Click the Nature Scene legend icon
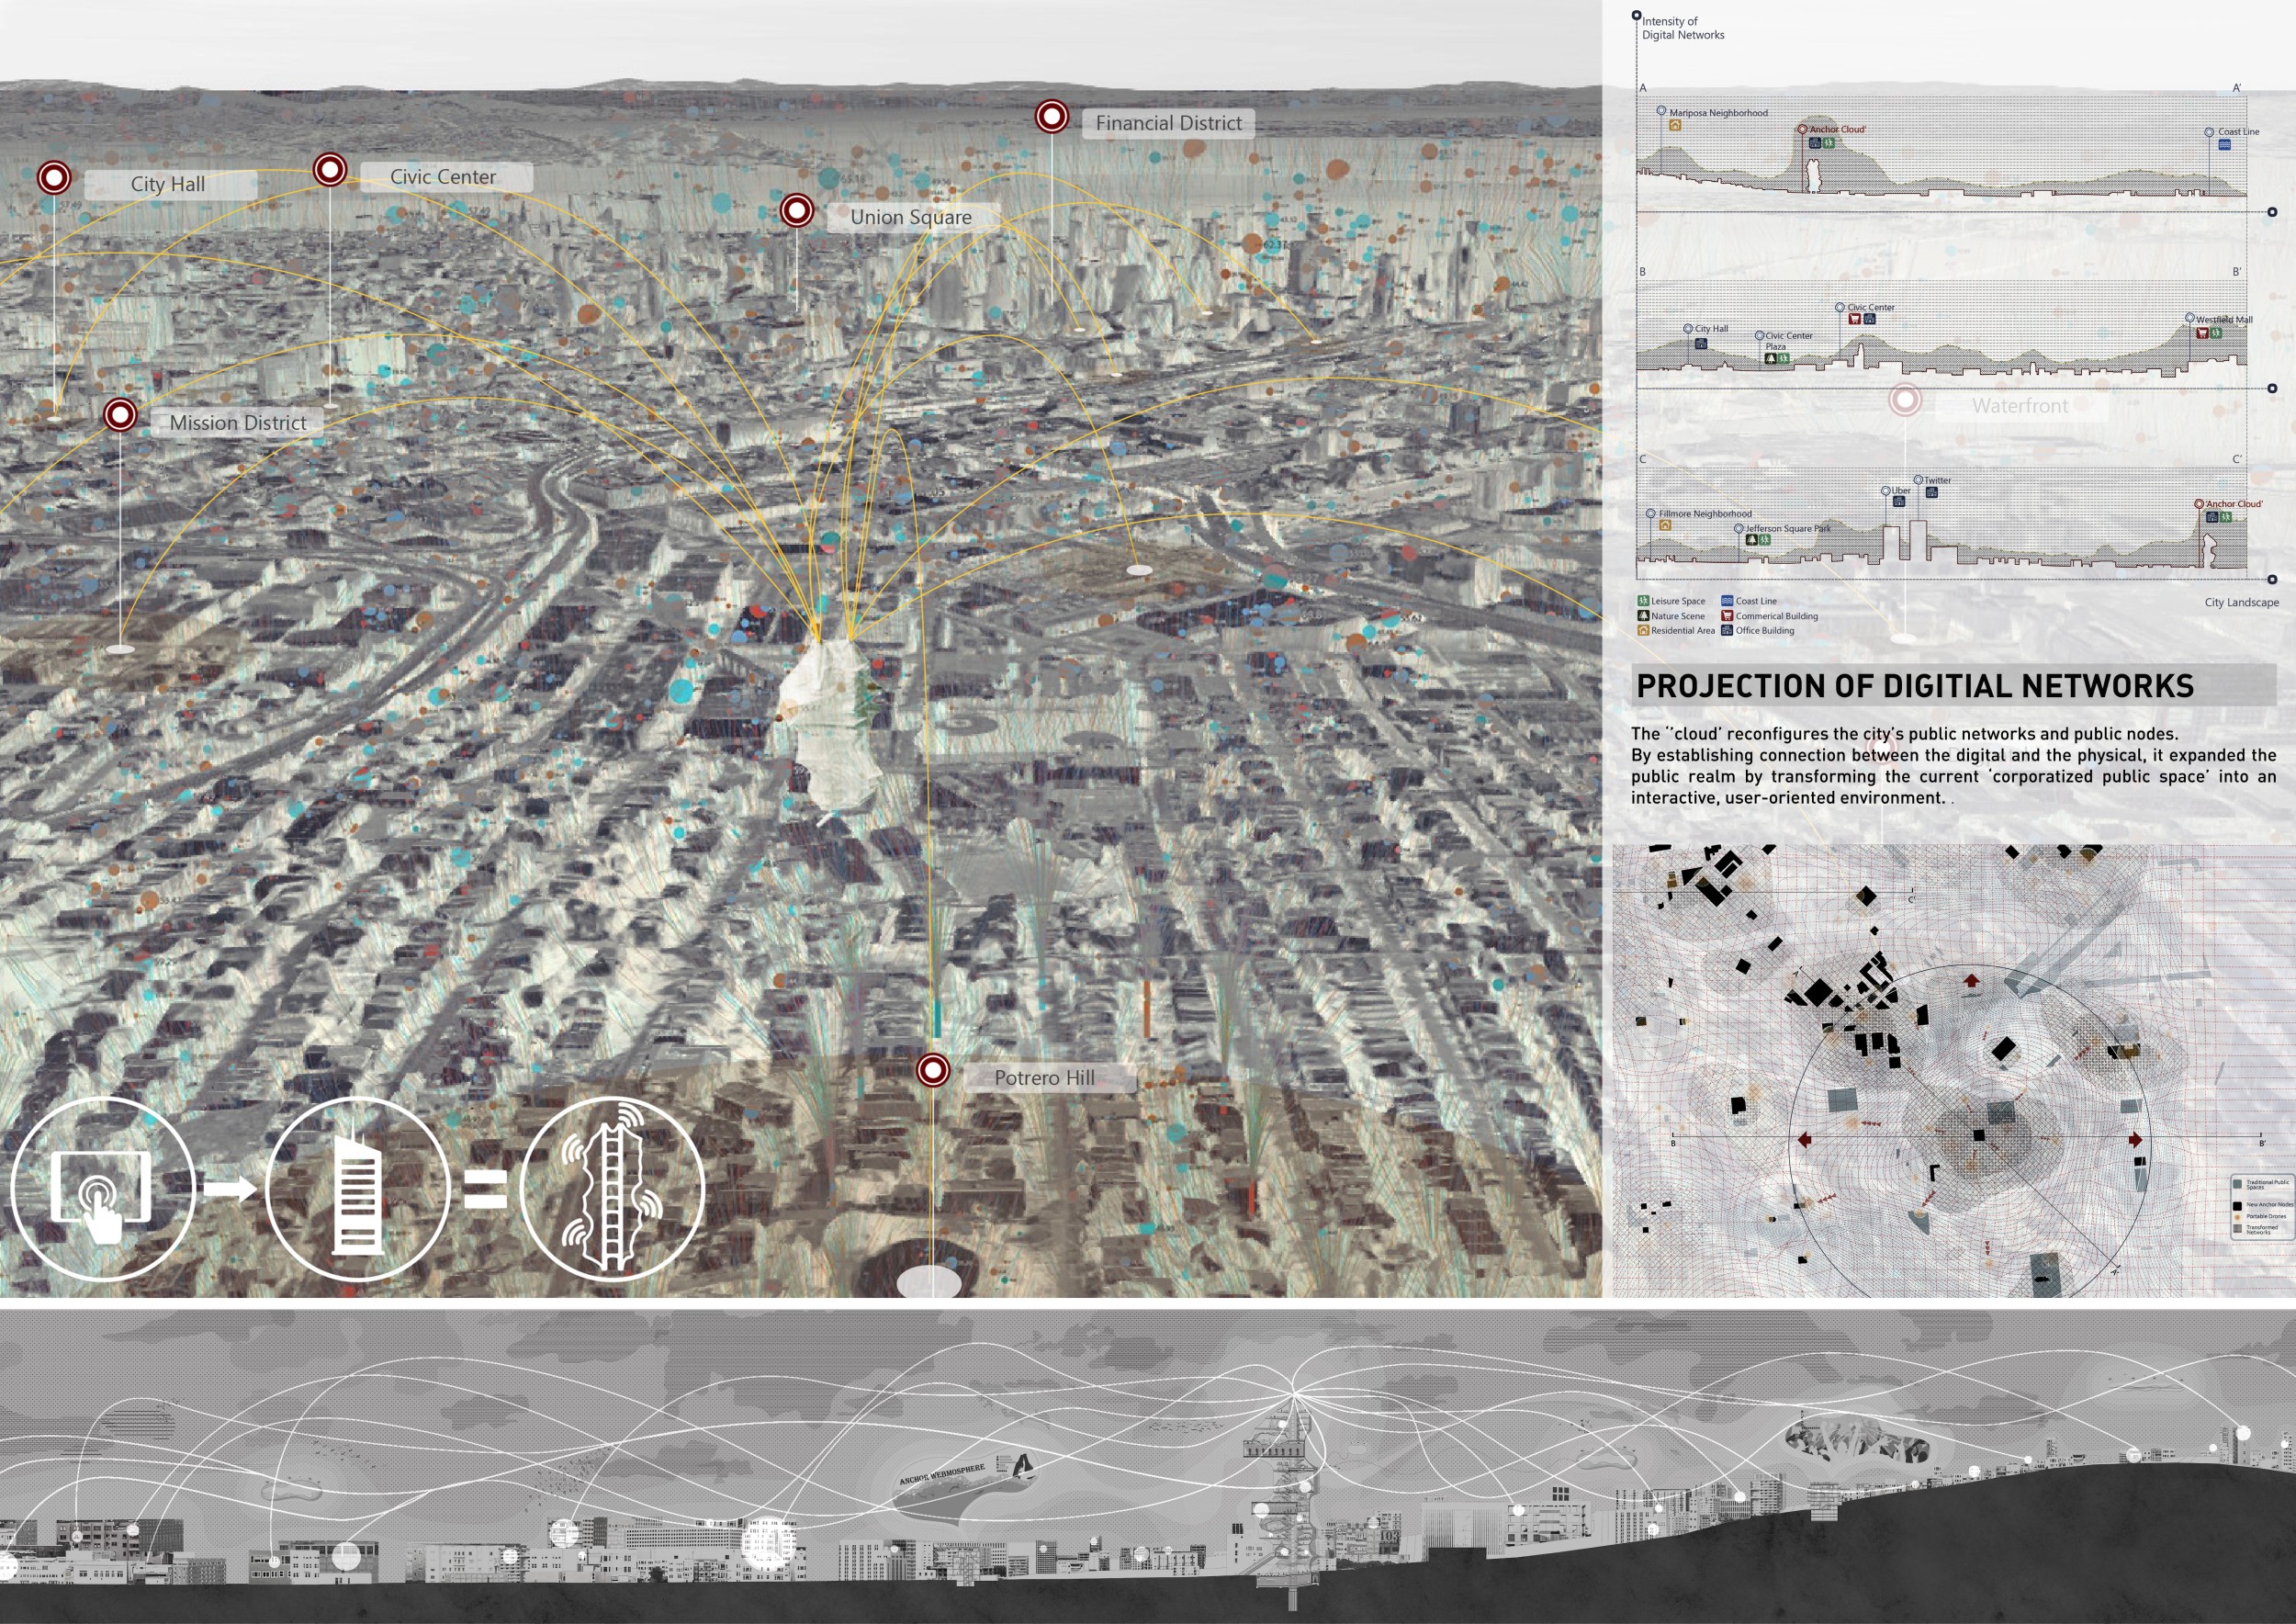Screen dimensions: 2296x1624 coord(1643,616)
